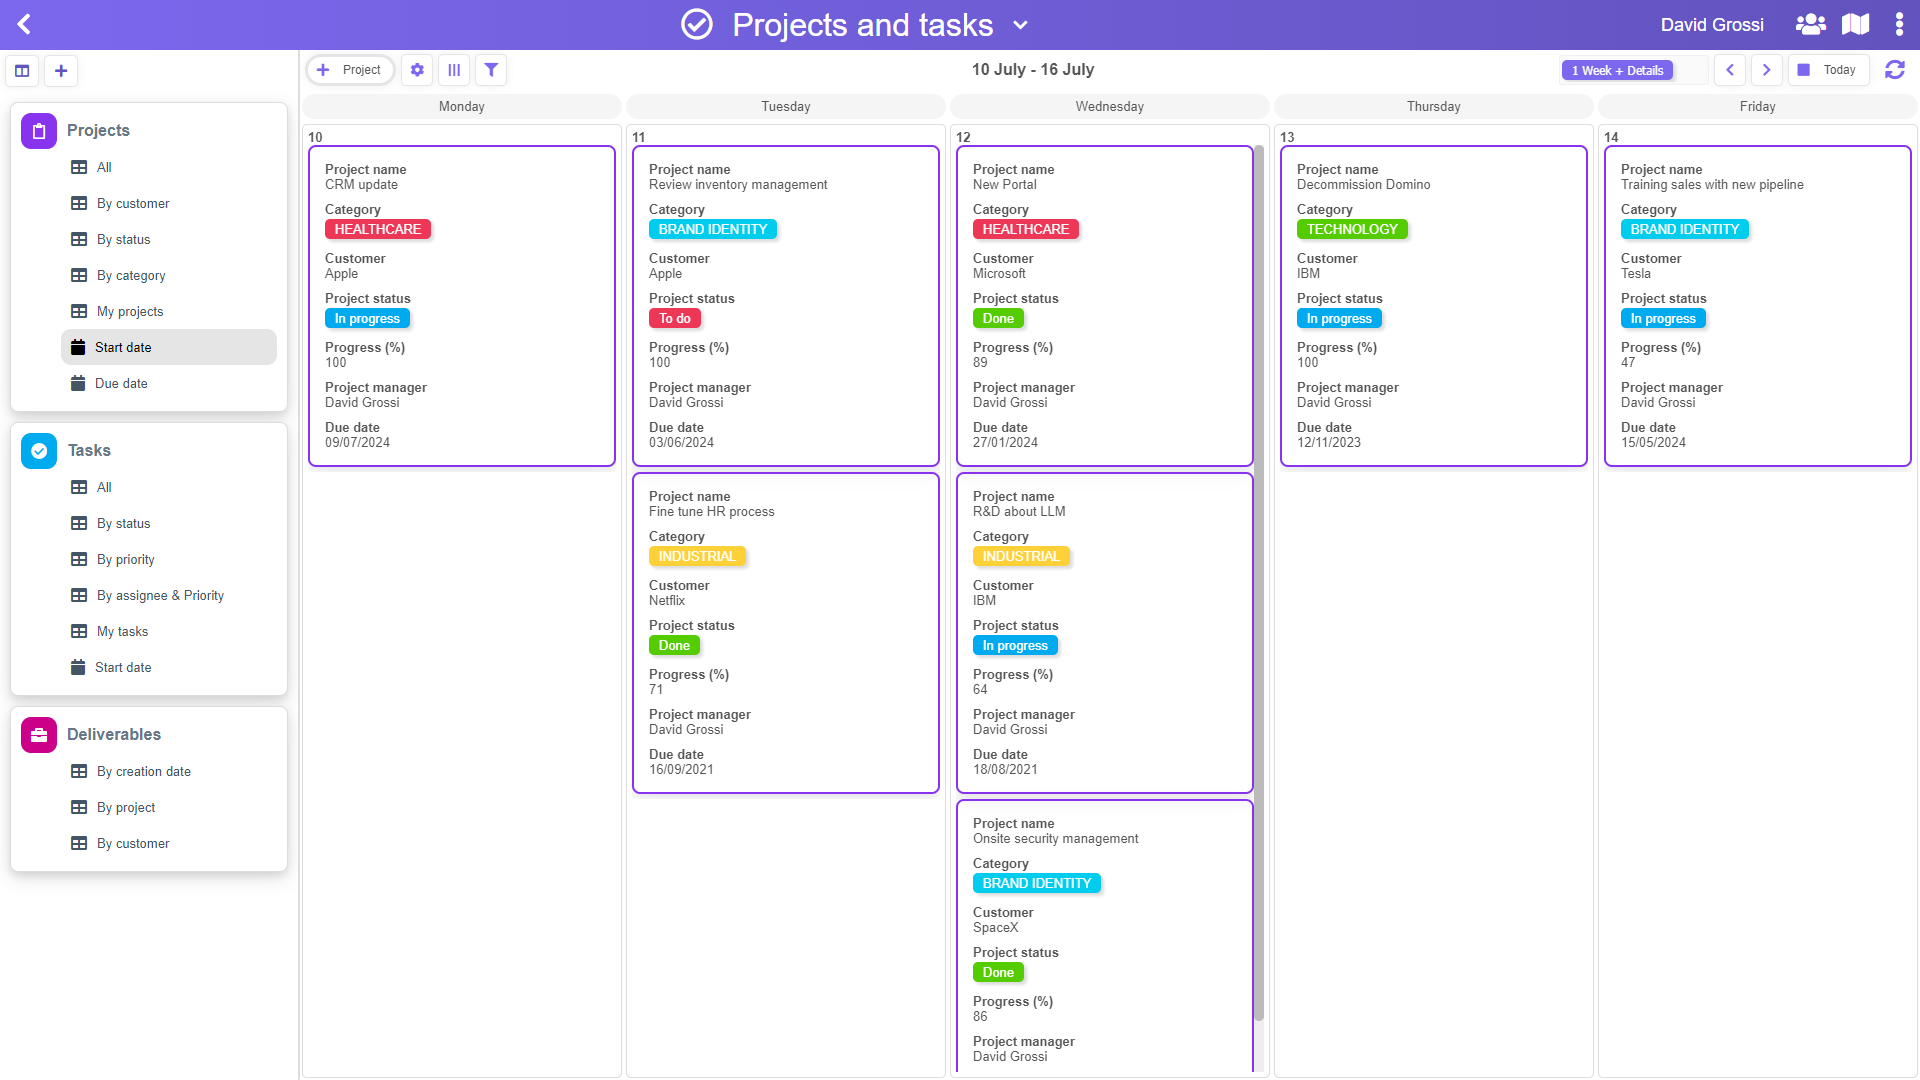Viewport: 1920px width, 1080px height.
Task: Open the filter icon in the toolbar
Action: (491, 70)
